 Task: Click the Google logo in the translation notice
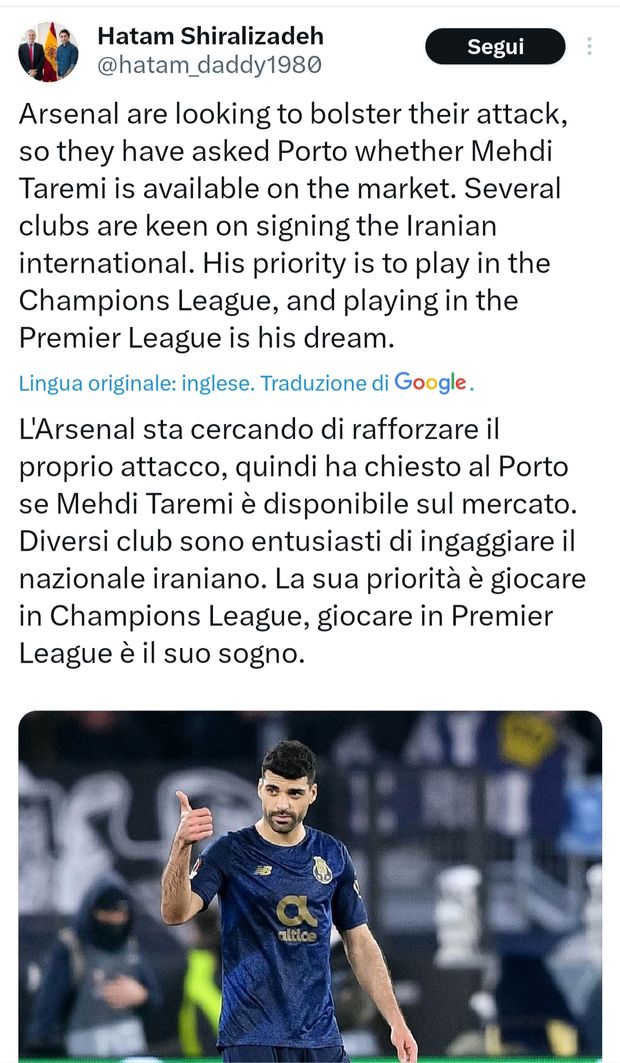coord(424,382)
